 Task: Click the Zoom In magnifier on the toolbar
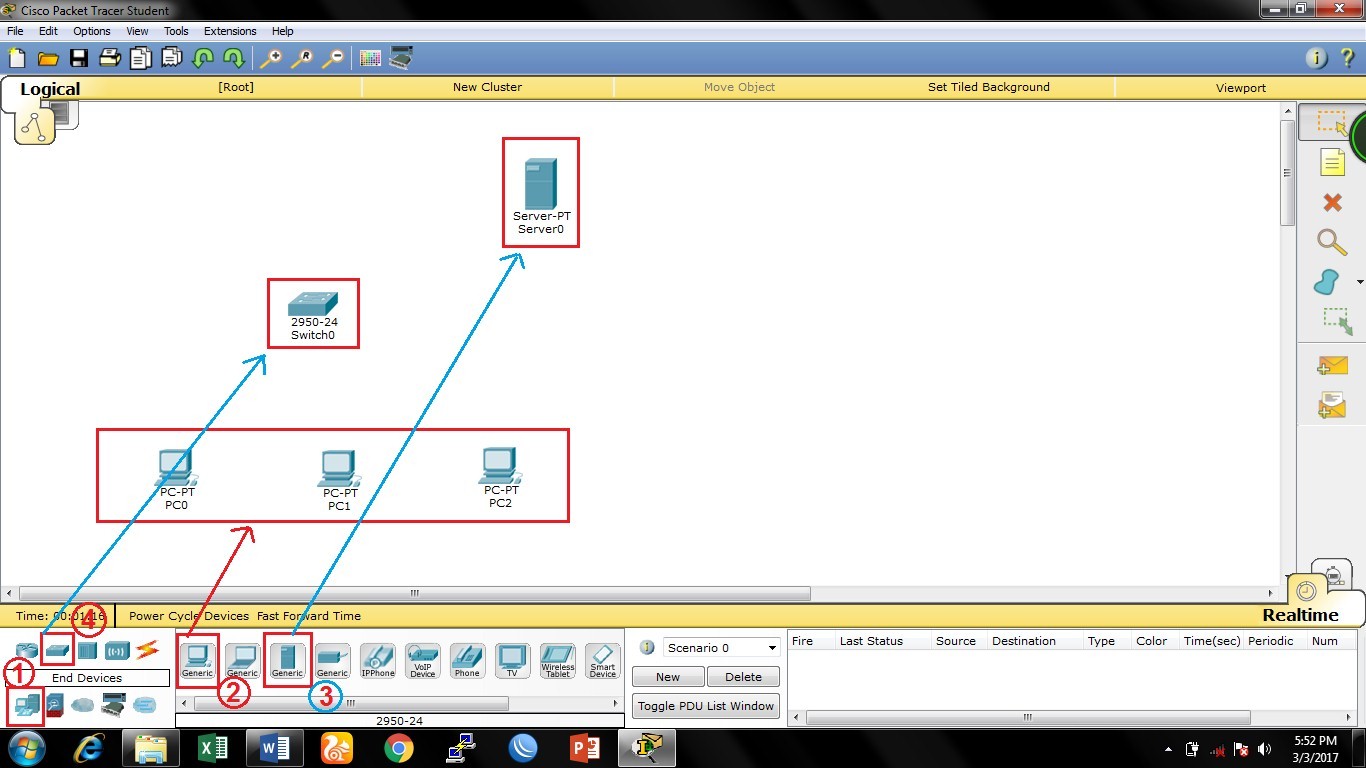pyautogui.click(x=271, y=58)
